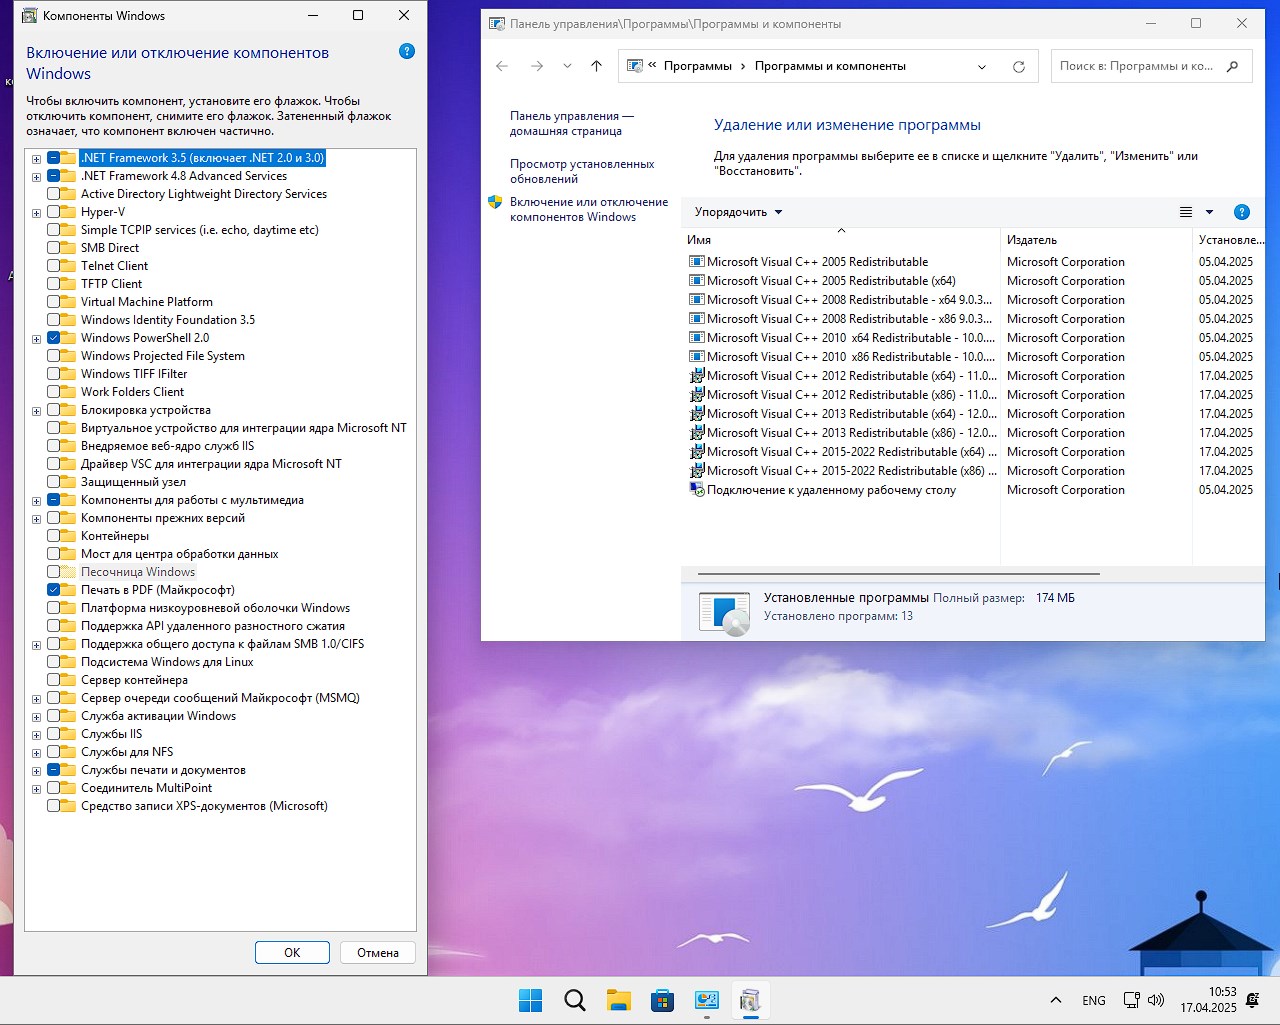Screen dimensions: 1280x1025
Task: Click the address bar location icon
Action: (634, 66)
